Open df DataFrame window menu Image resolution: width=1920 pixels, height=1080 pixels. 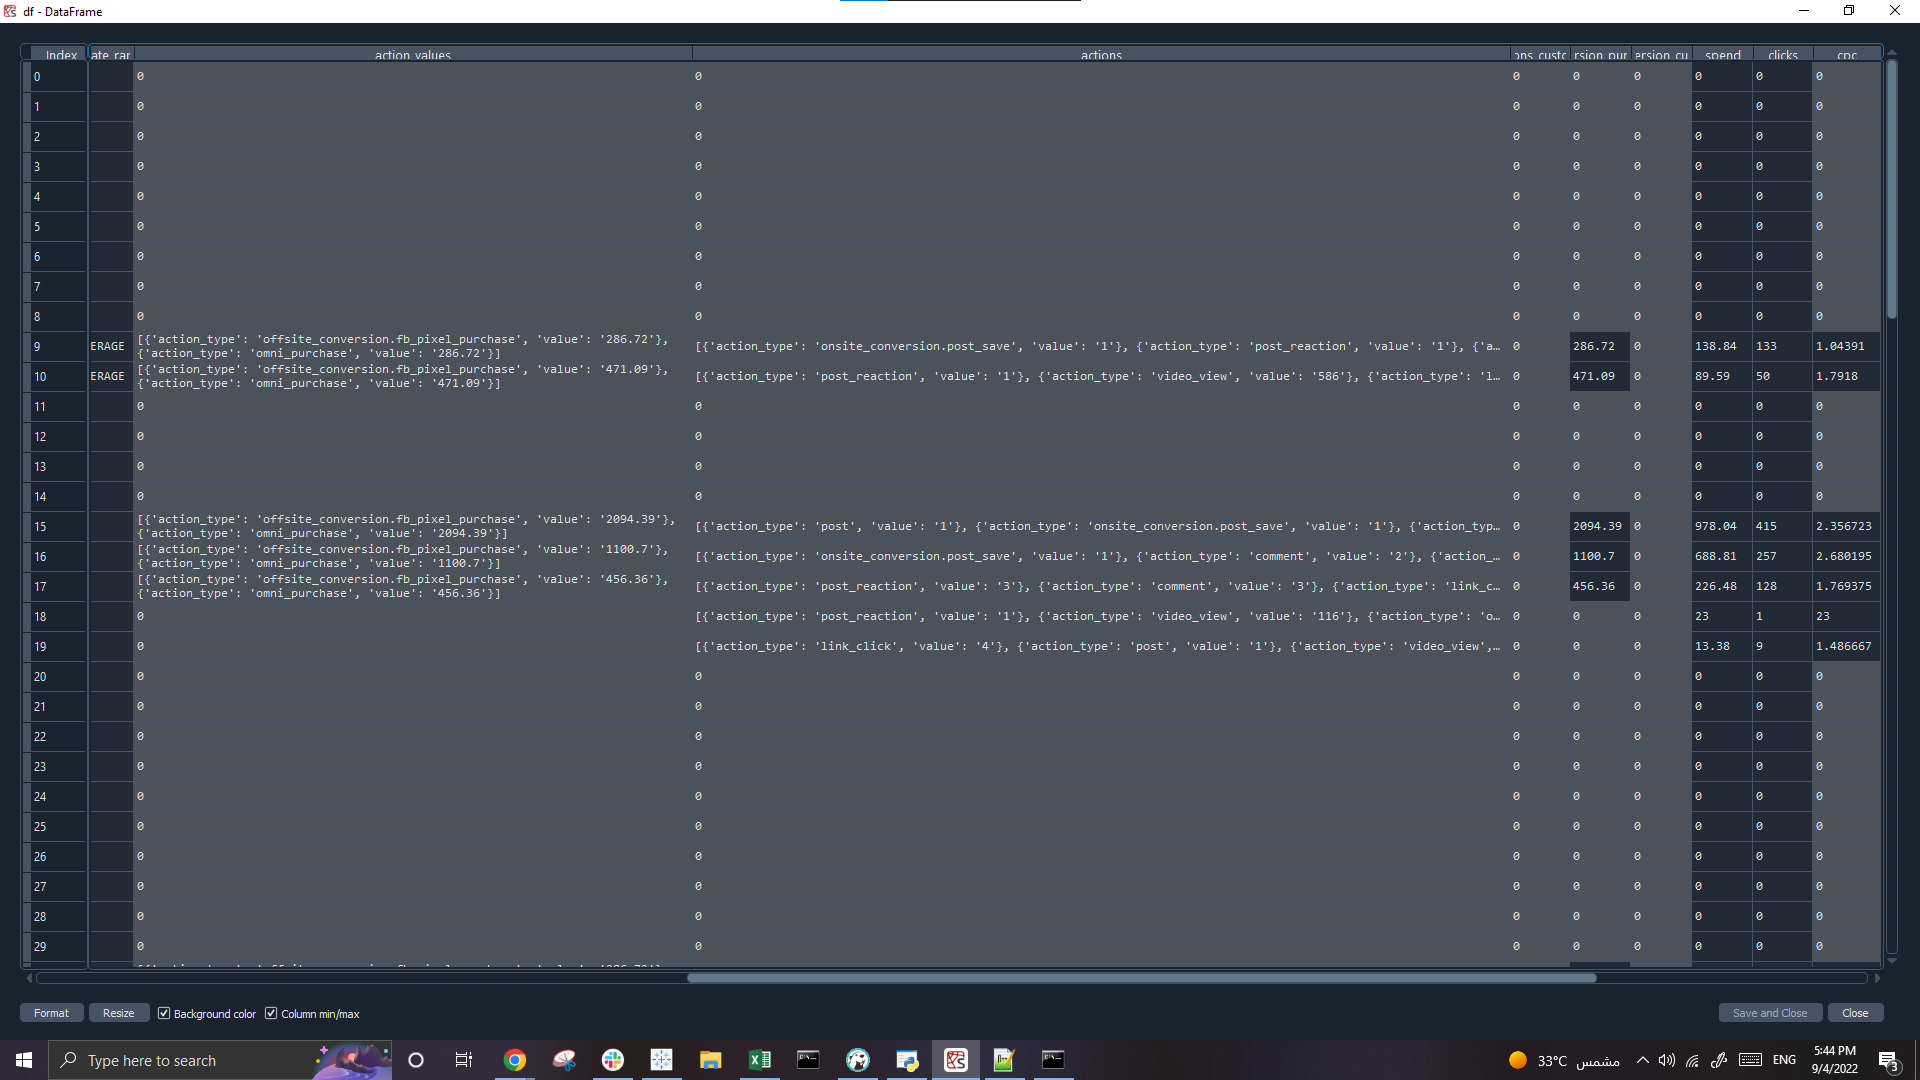pos(11,11)
